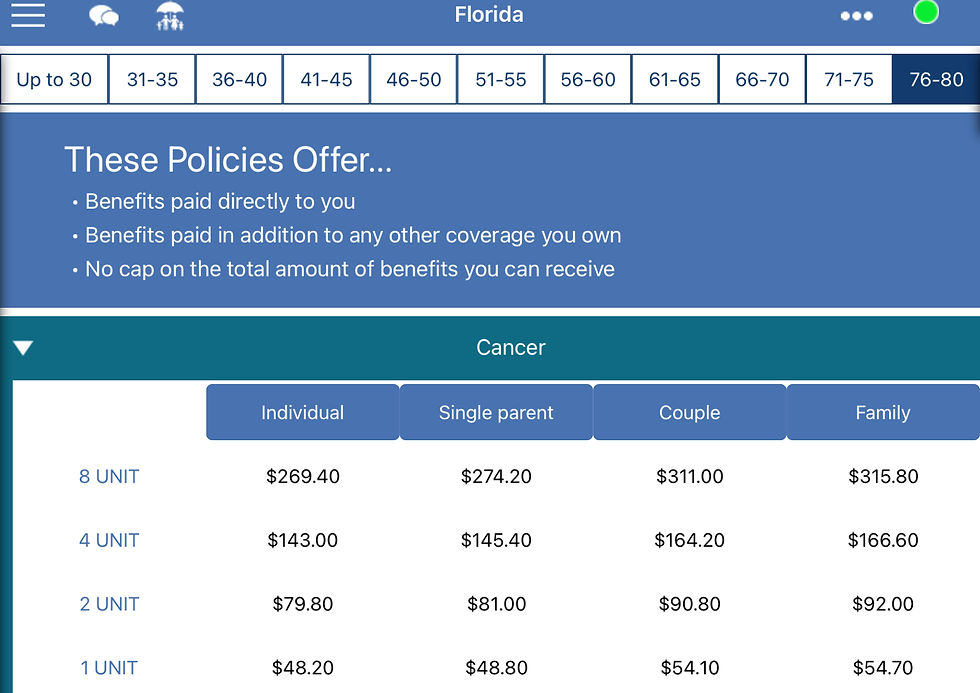The image size is (980, 693).
Task: Click the Single parent column button
Action: click(496, 412)
